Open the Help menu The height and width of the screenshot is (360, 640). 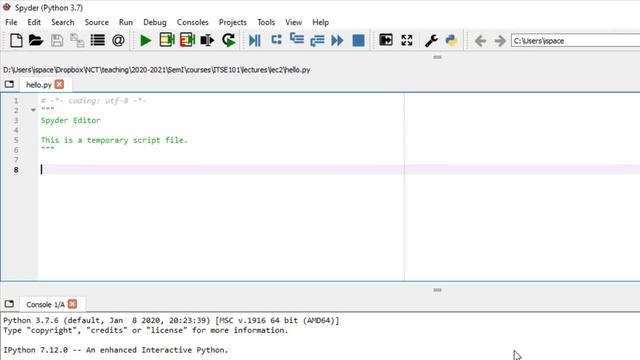pyautogui.click(x=320, y=22)
